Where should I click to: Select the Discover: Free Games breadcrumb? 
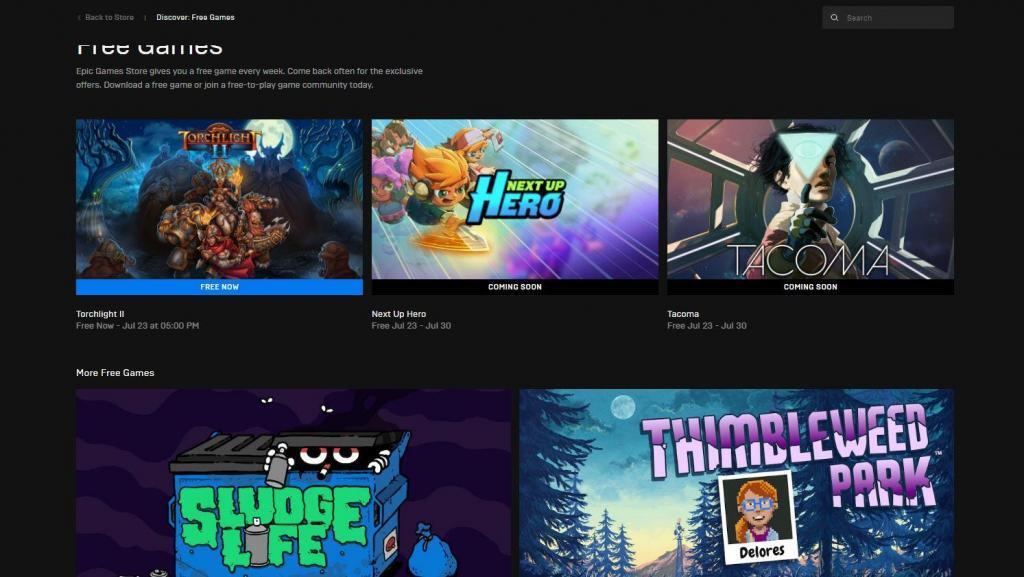195,18
